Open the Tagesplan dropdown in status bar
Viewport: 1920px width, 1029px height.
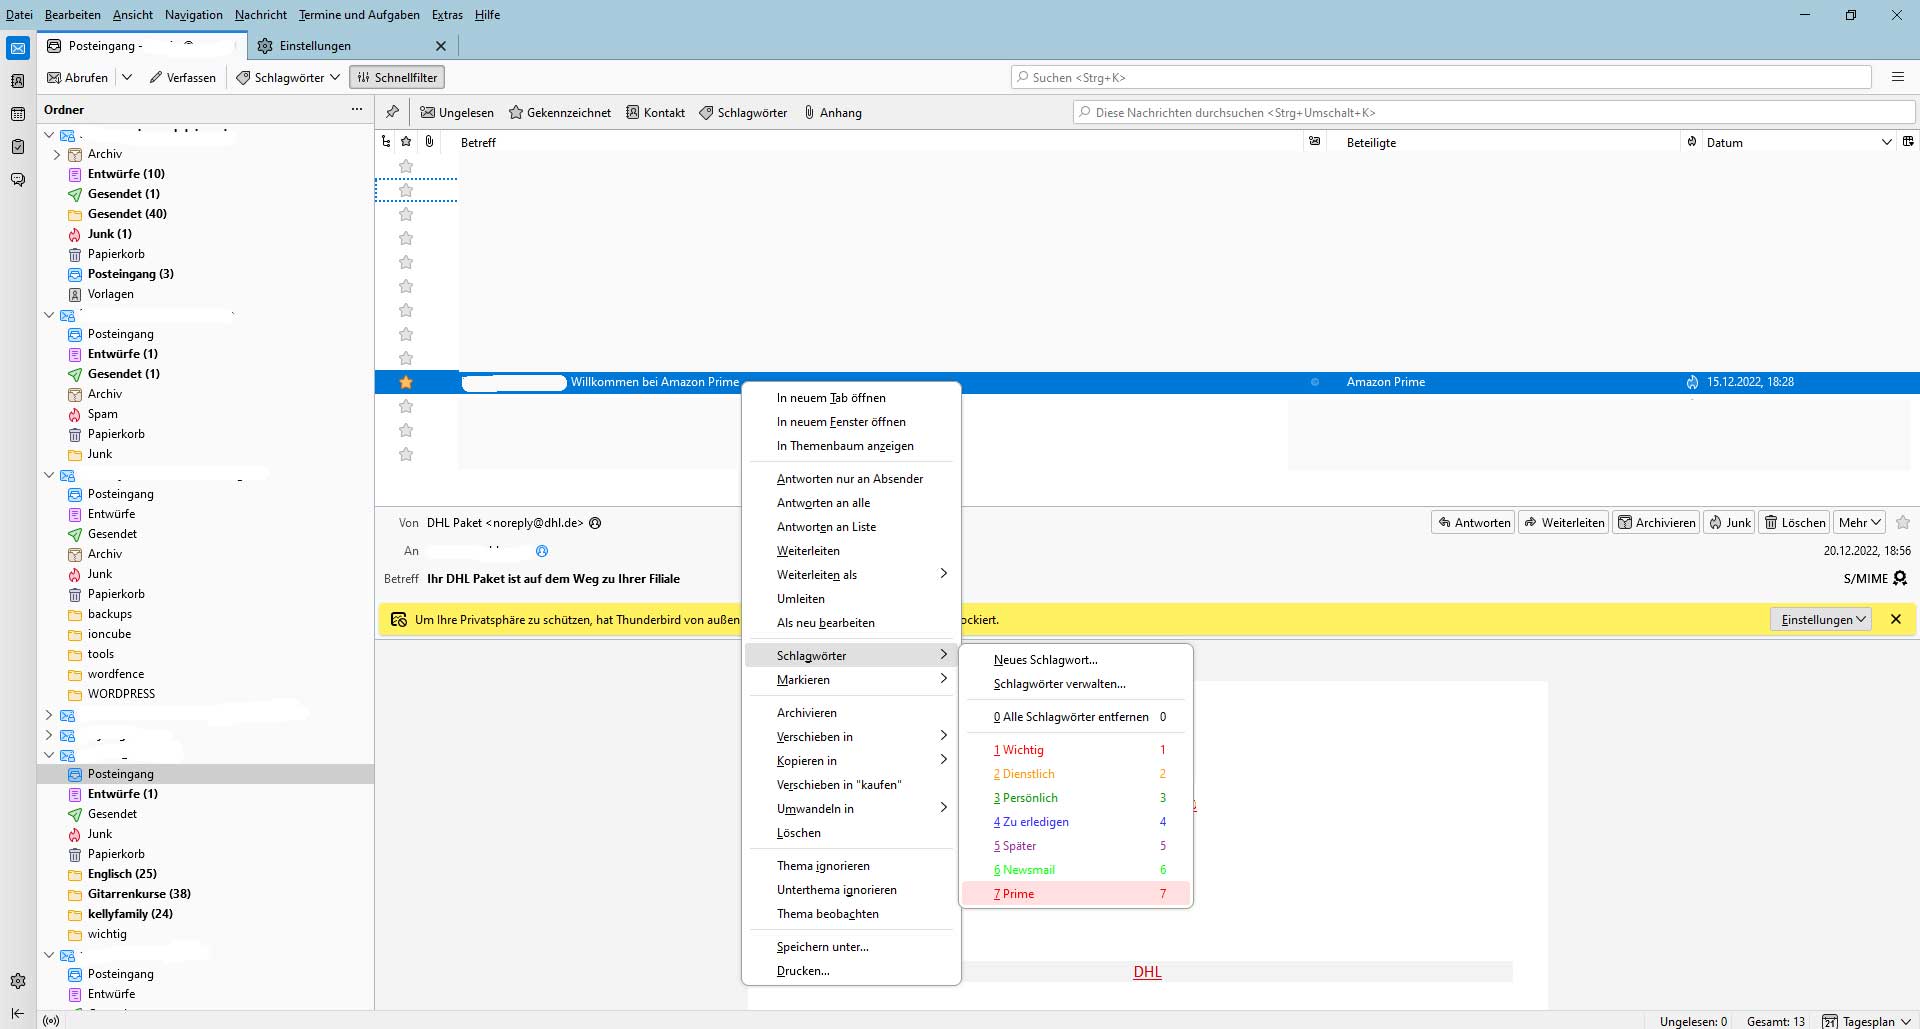pos(1867,1021)
